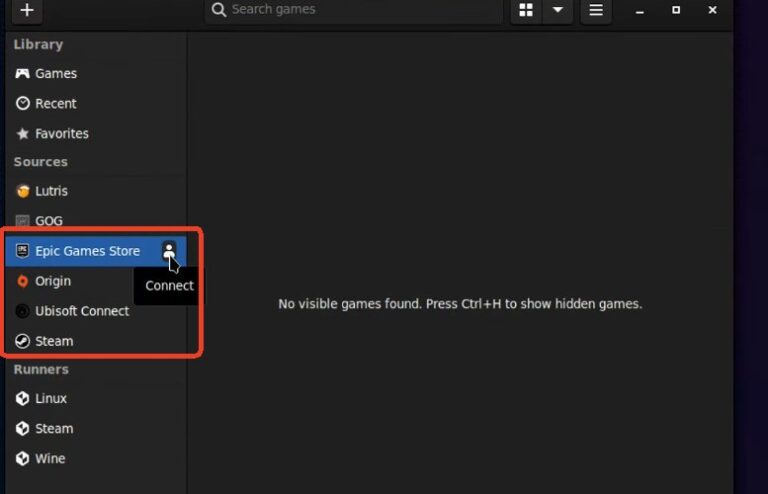Select the Wine runner
The image size is (768, 494).
pyautogui.click(x=96, y=458)
